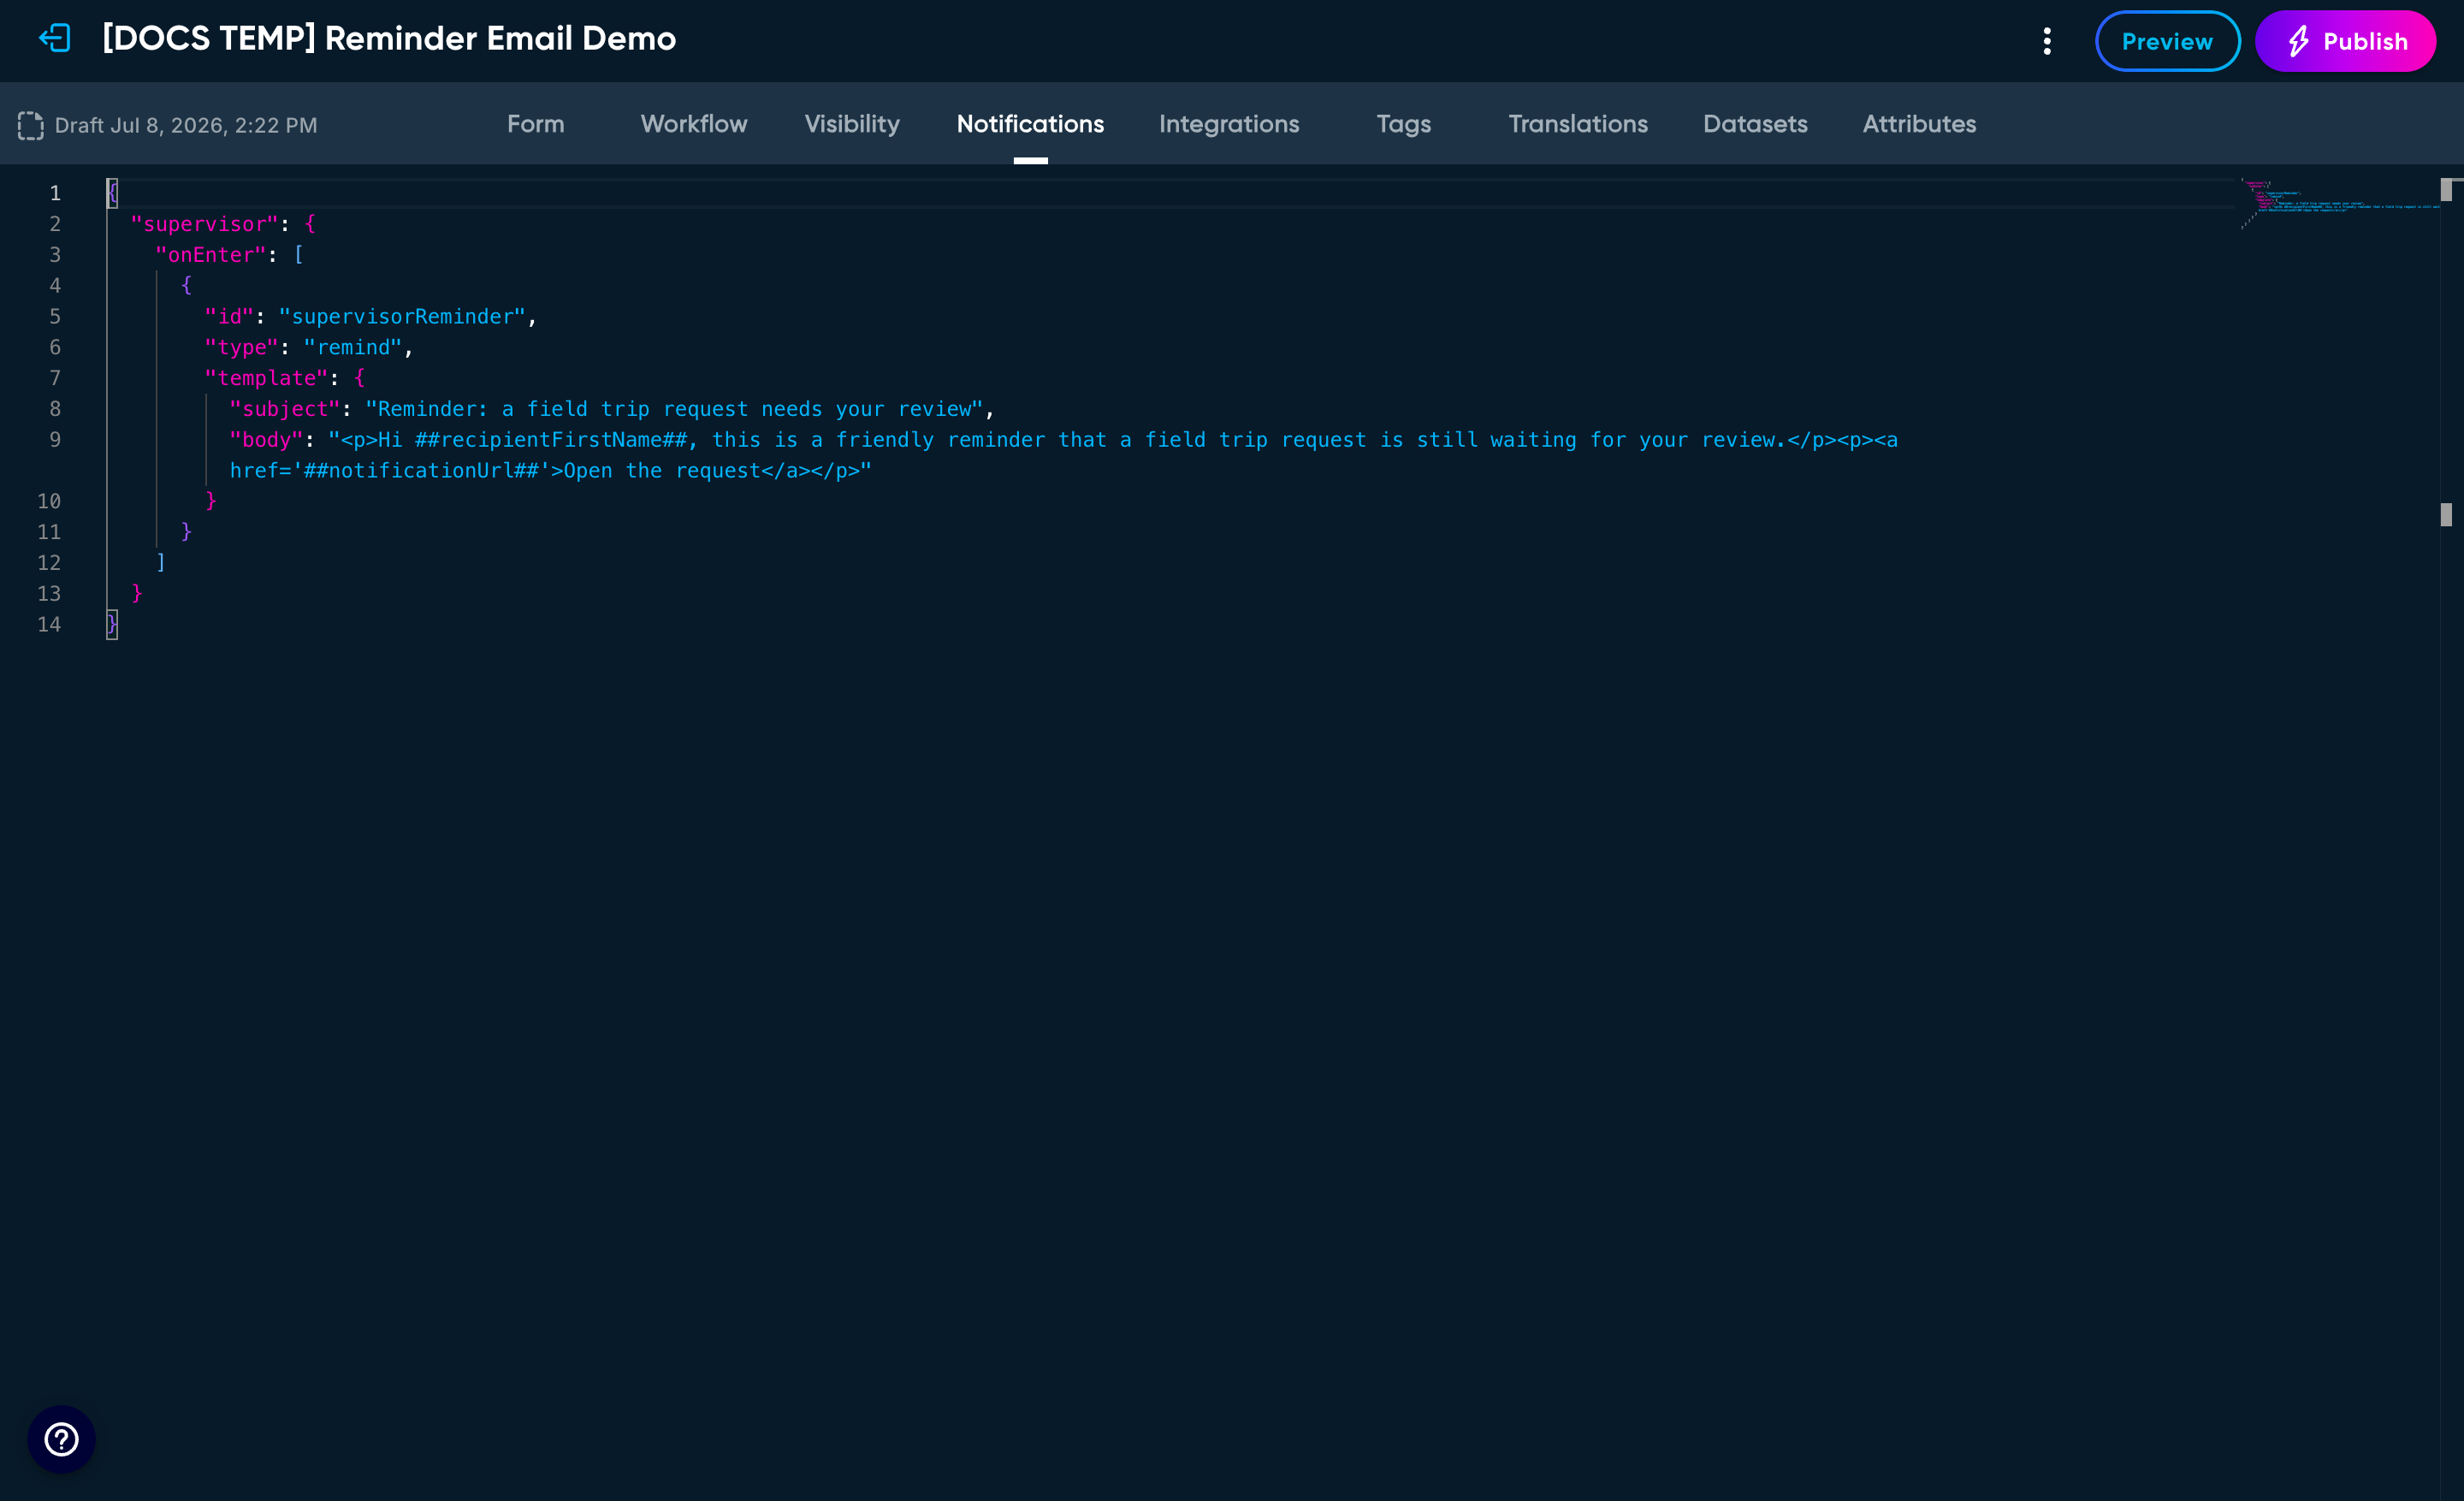Open the Visibility tab
This screenshot has width=2464, height=1501.
point(852,124)
